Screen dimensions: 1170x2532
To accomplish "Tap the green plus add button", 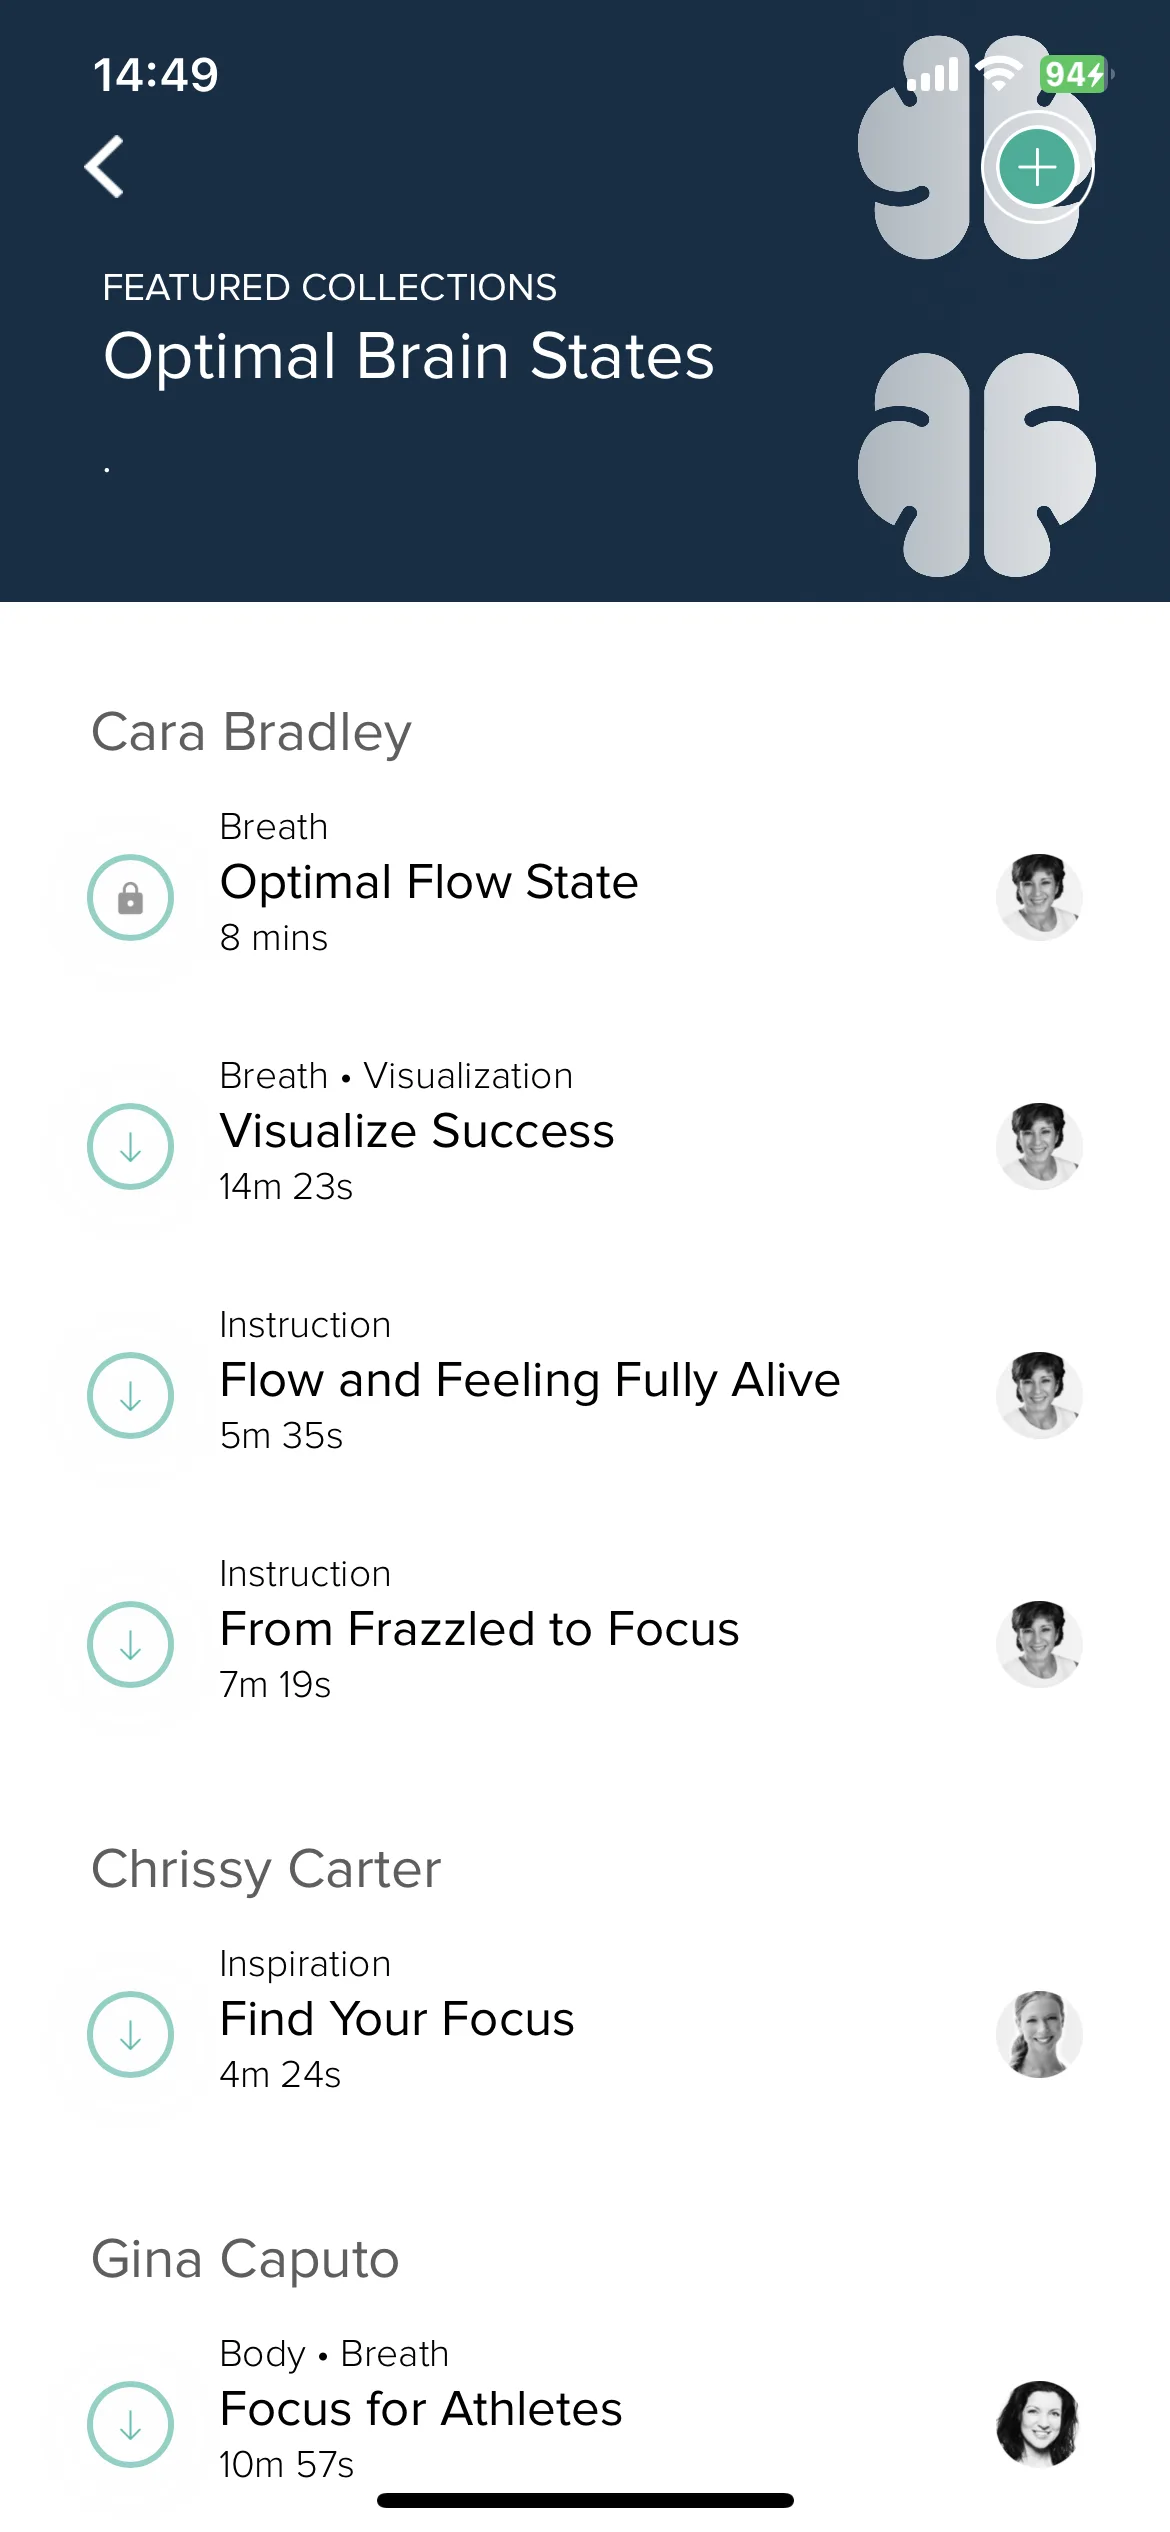I will (x=1037, y=167).
